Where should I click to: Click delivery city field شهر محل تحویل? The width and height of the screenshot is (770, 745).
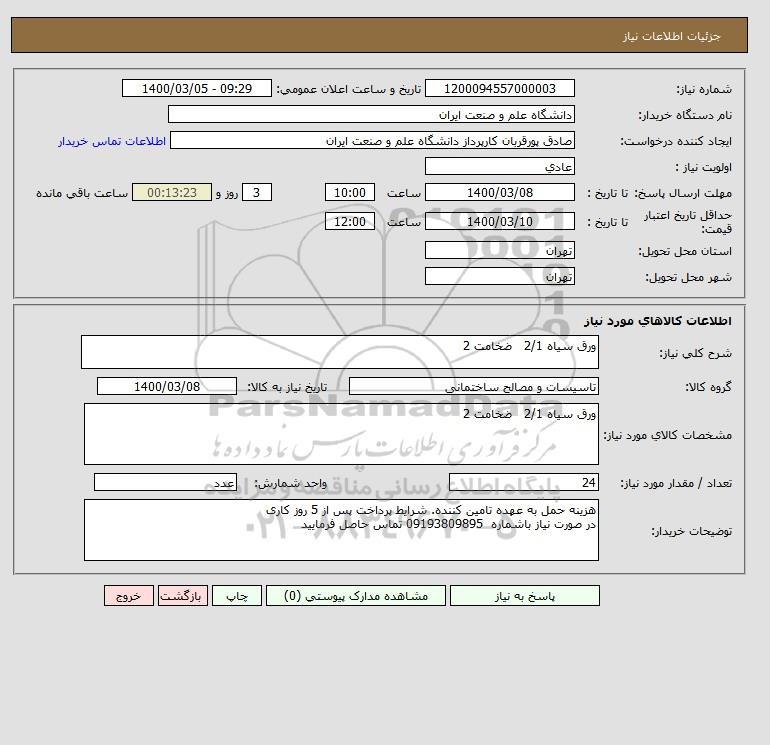pyautogui.click(x=499, y=276)
